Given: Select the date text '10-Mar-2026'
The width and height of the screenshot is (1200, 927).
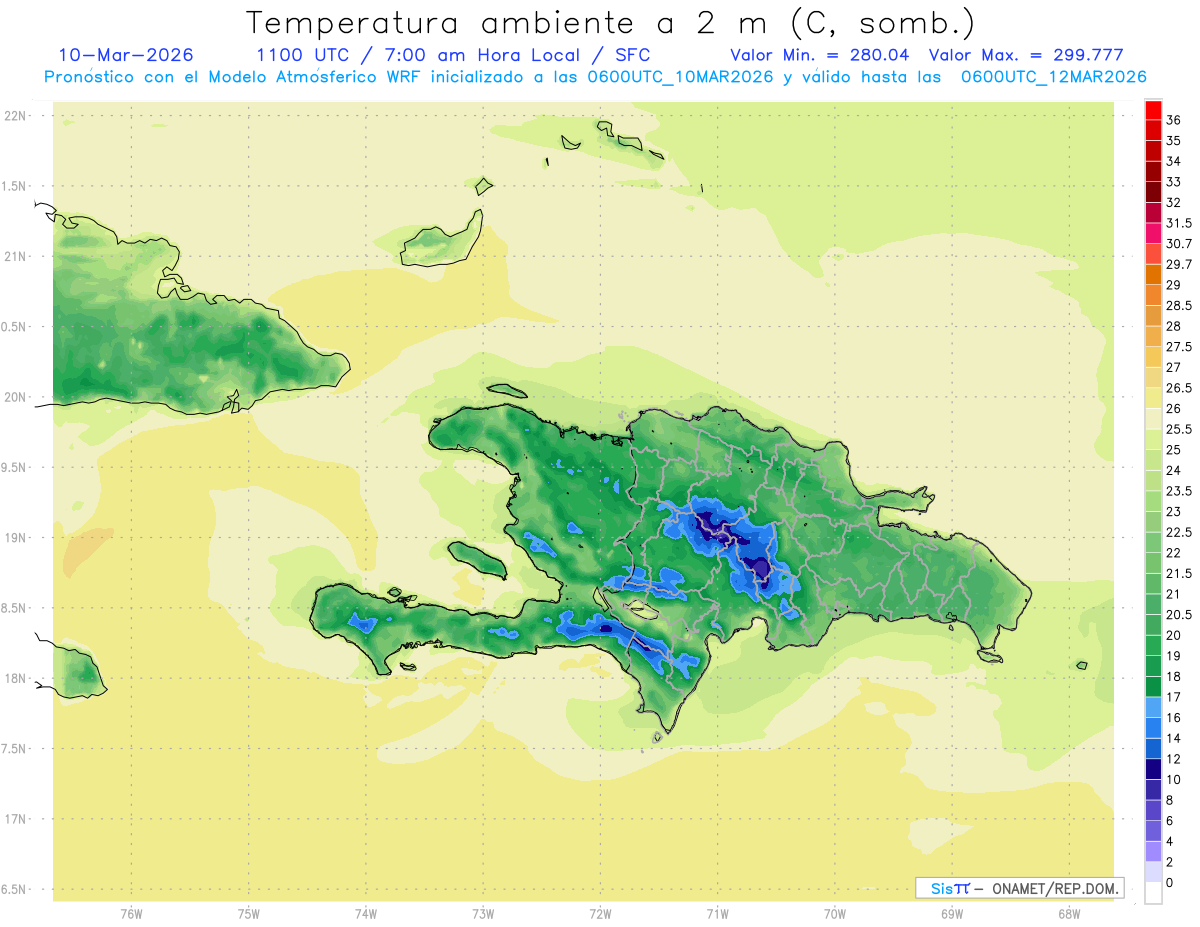Looking at the screenshot, I should pos(126,55).
